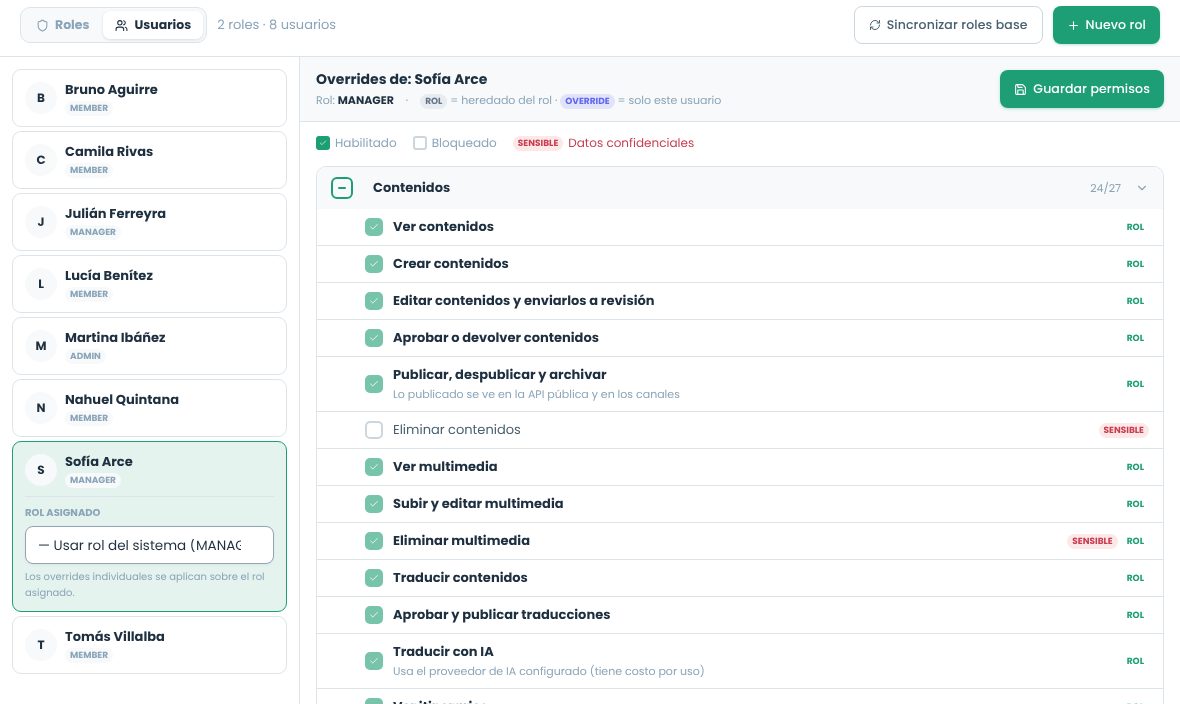Uncheck the Ver multimedia permission
The width and height of the screenshot is (1180, 704).
[374, 467]
